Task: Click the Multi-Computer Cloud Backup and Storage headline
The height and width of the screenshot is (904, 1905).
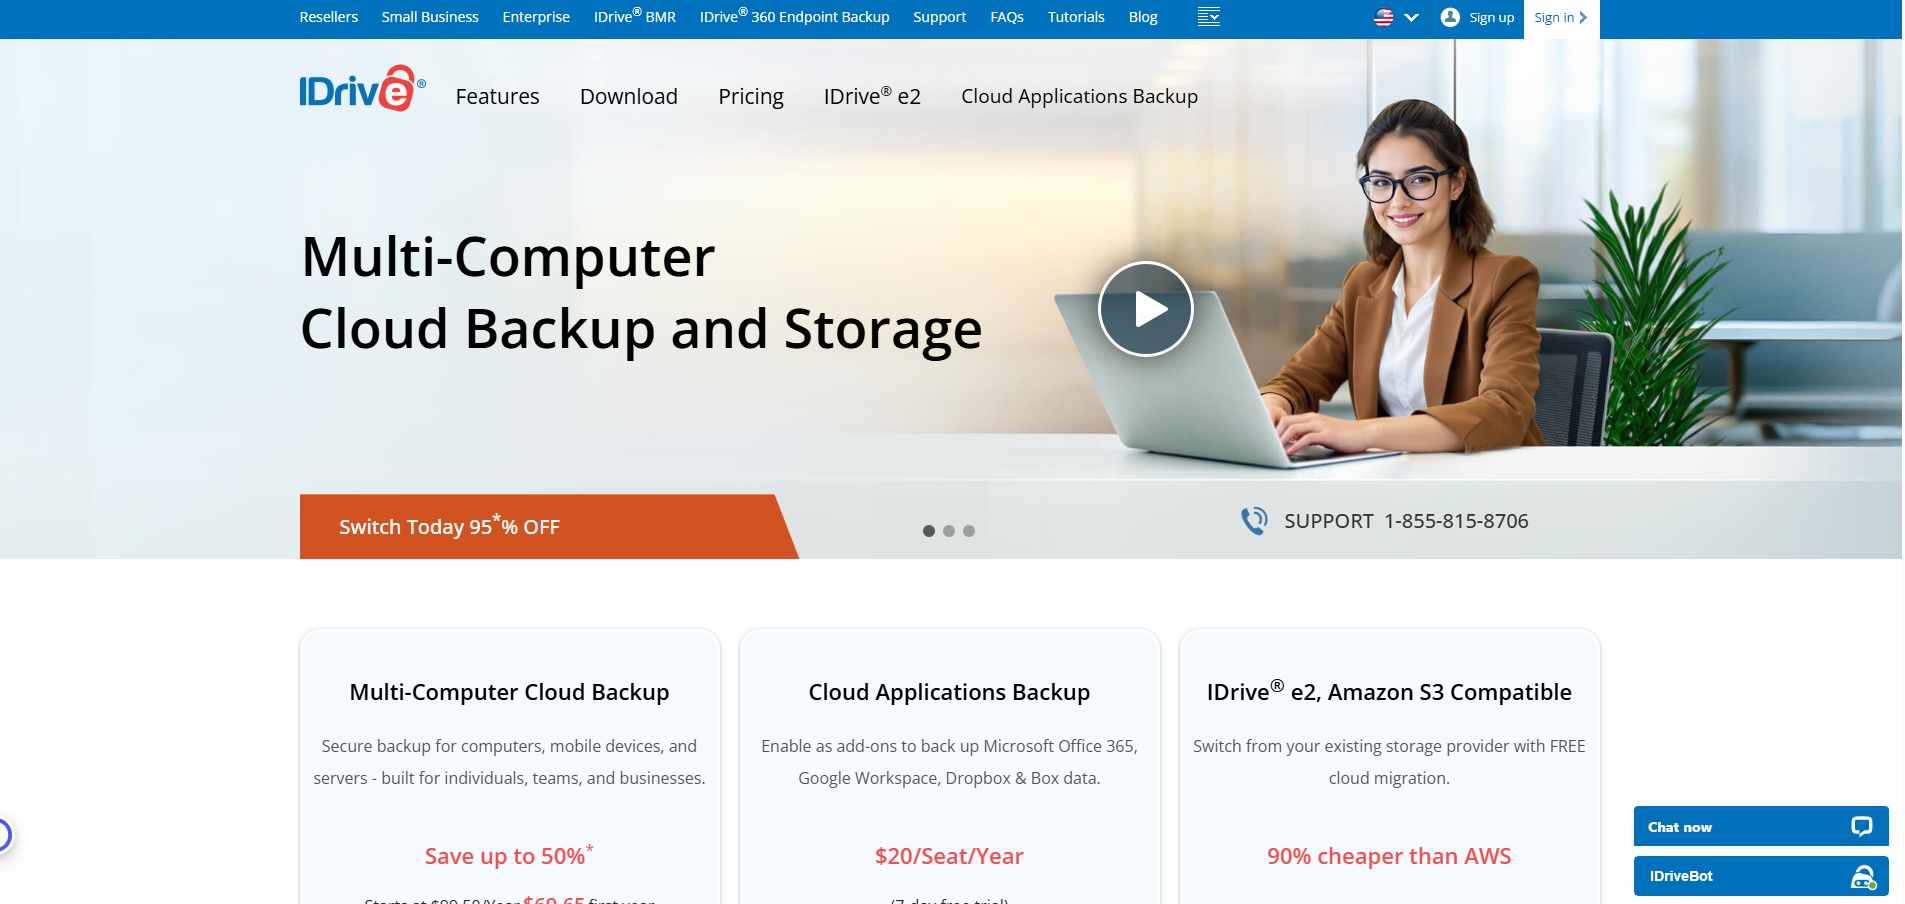Action: pos(641,293)
